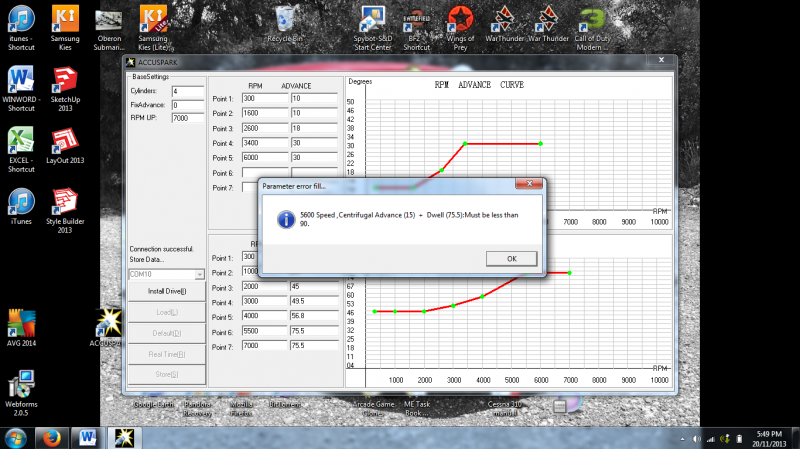This screenshot has height=449, width=800.
Task: Open the Wings of Prey icon
Action: click(460, 28)
